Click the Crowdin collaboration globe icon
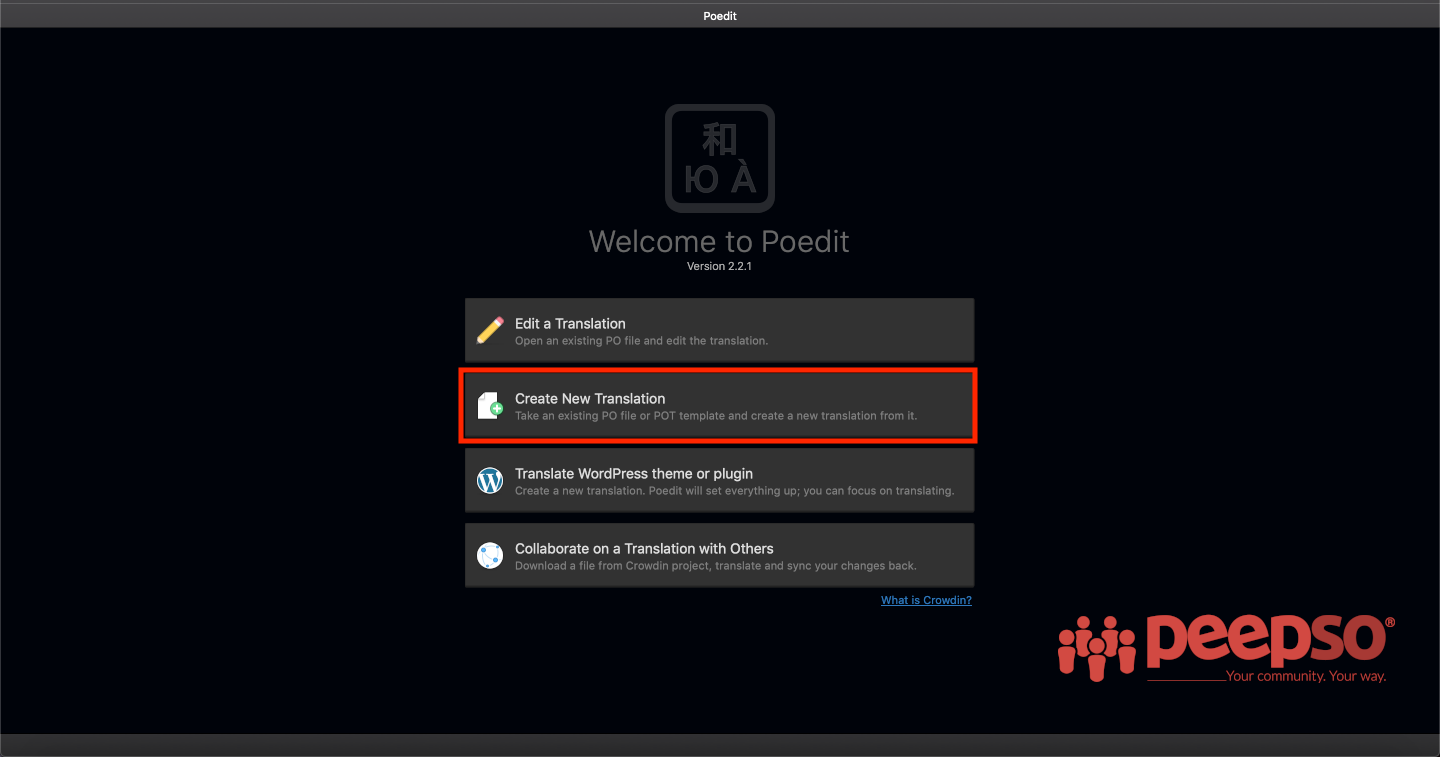Screen dimensions: 1440x757 490,555
